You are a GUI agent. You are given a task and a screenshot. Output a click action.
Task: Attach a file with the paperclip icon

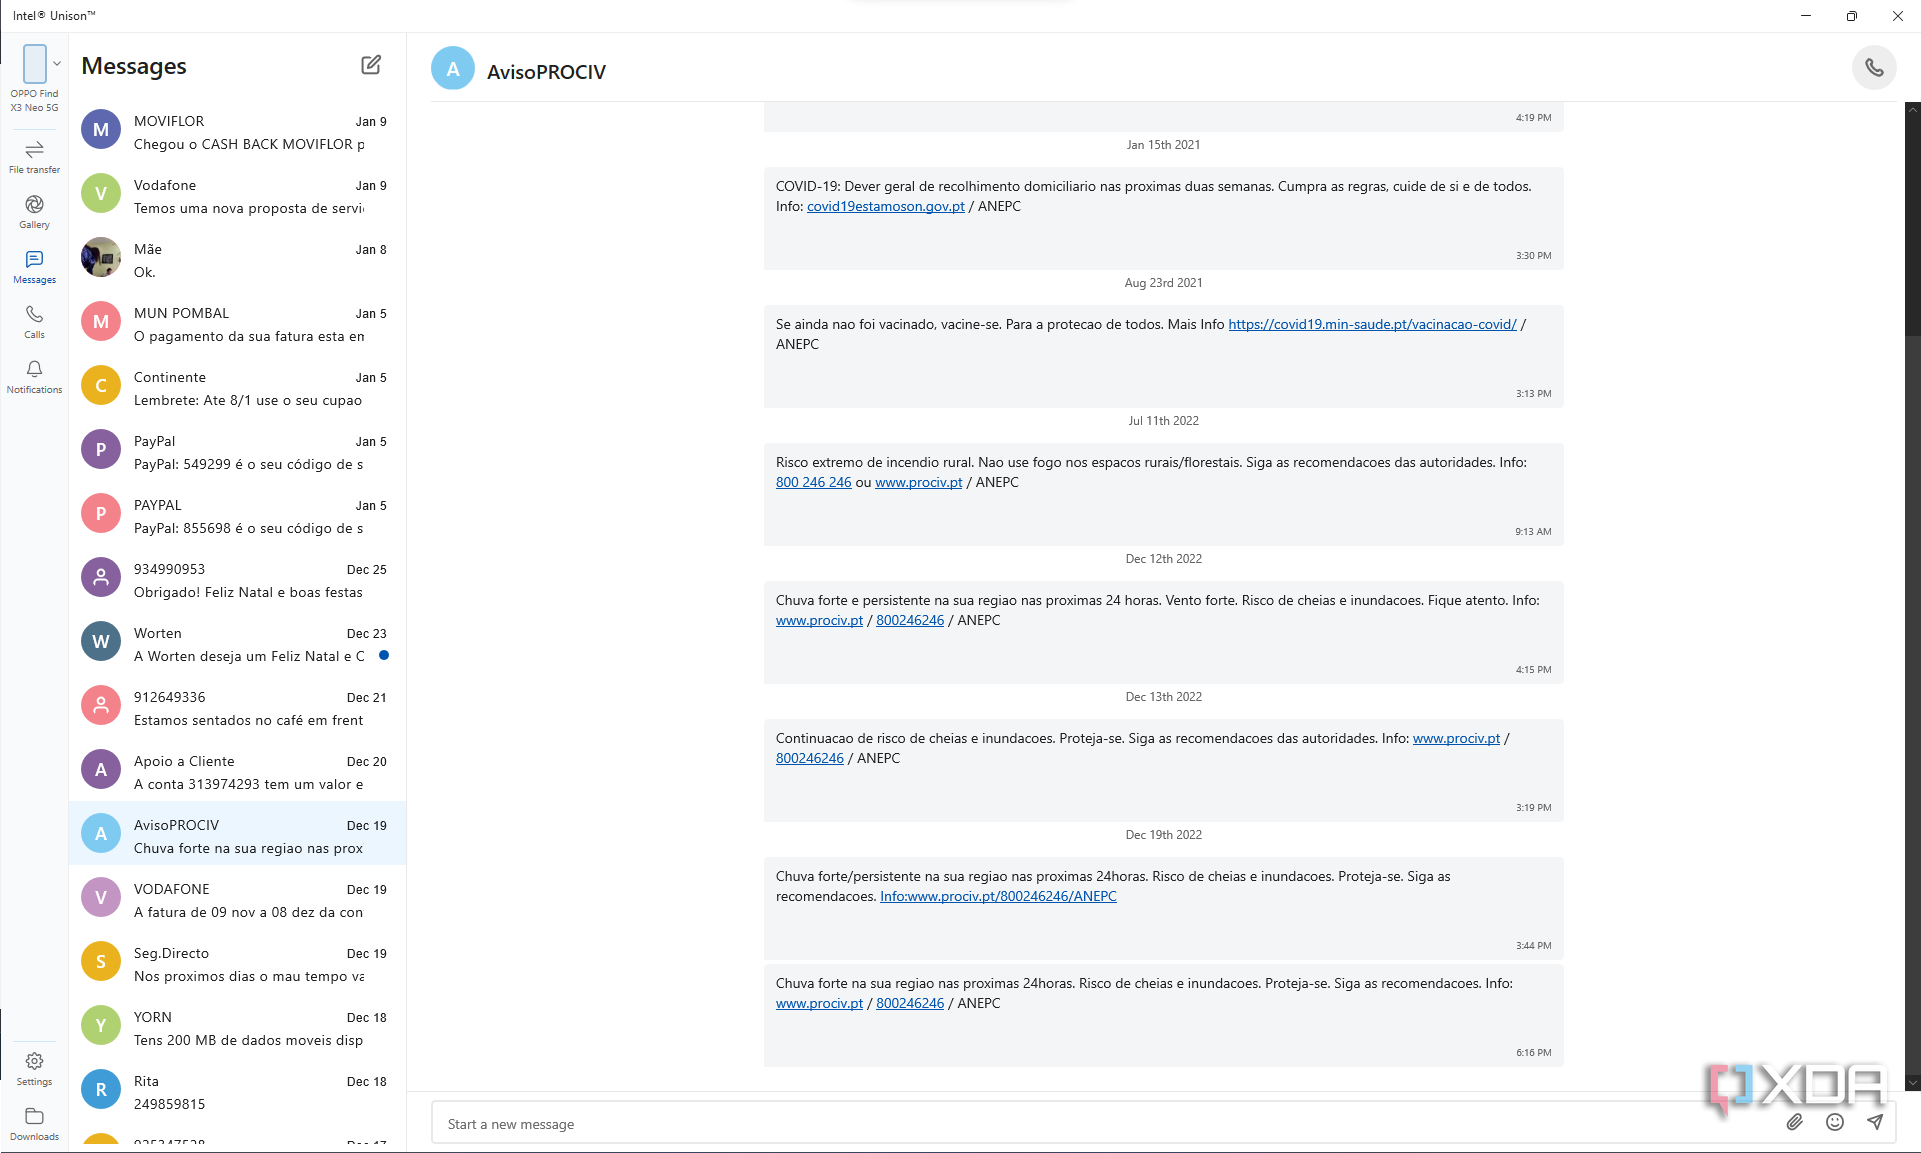pos(1795,1122)
